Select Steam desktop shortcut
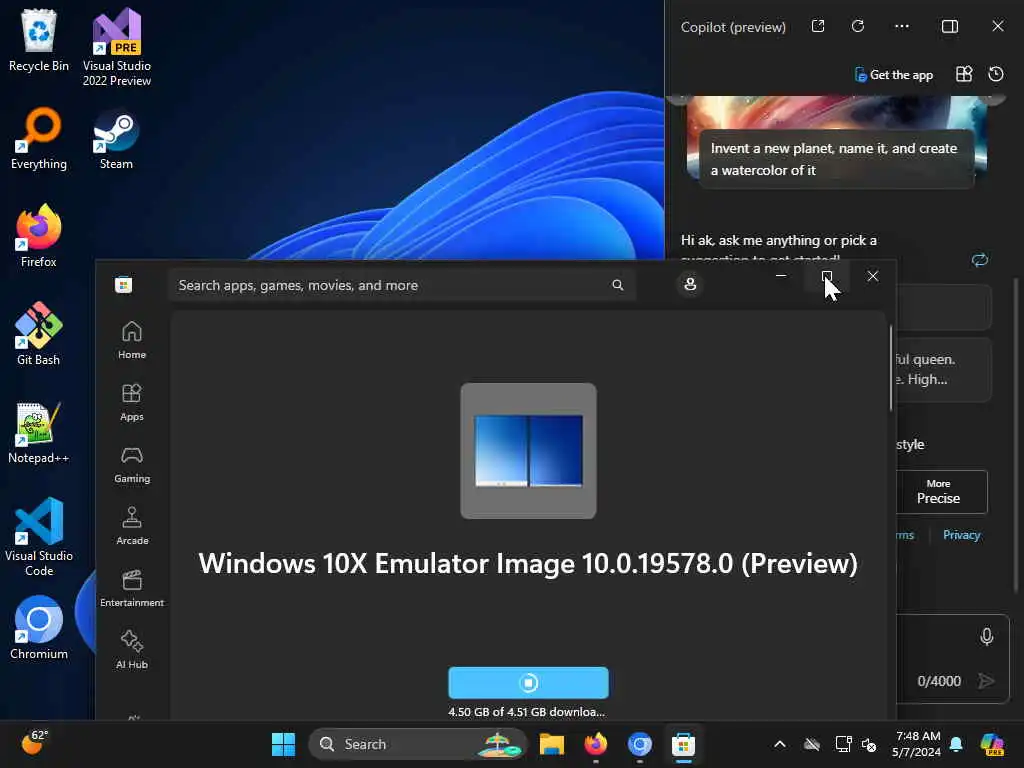This screenshot has height=768, width=1024. [116, 138]
